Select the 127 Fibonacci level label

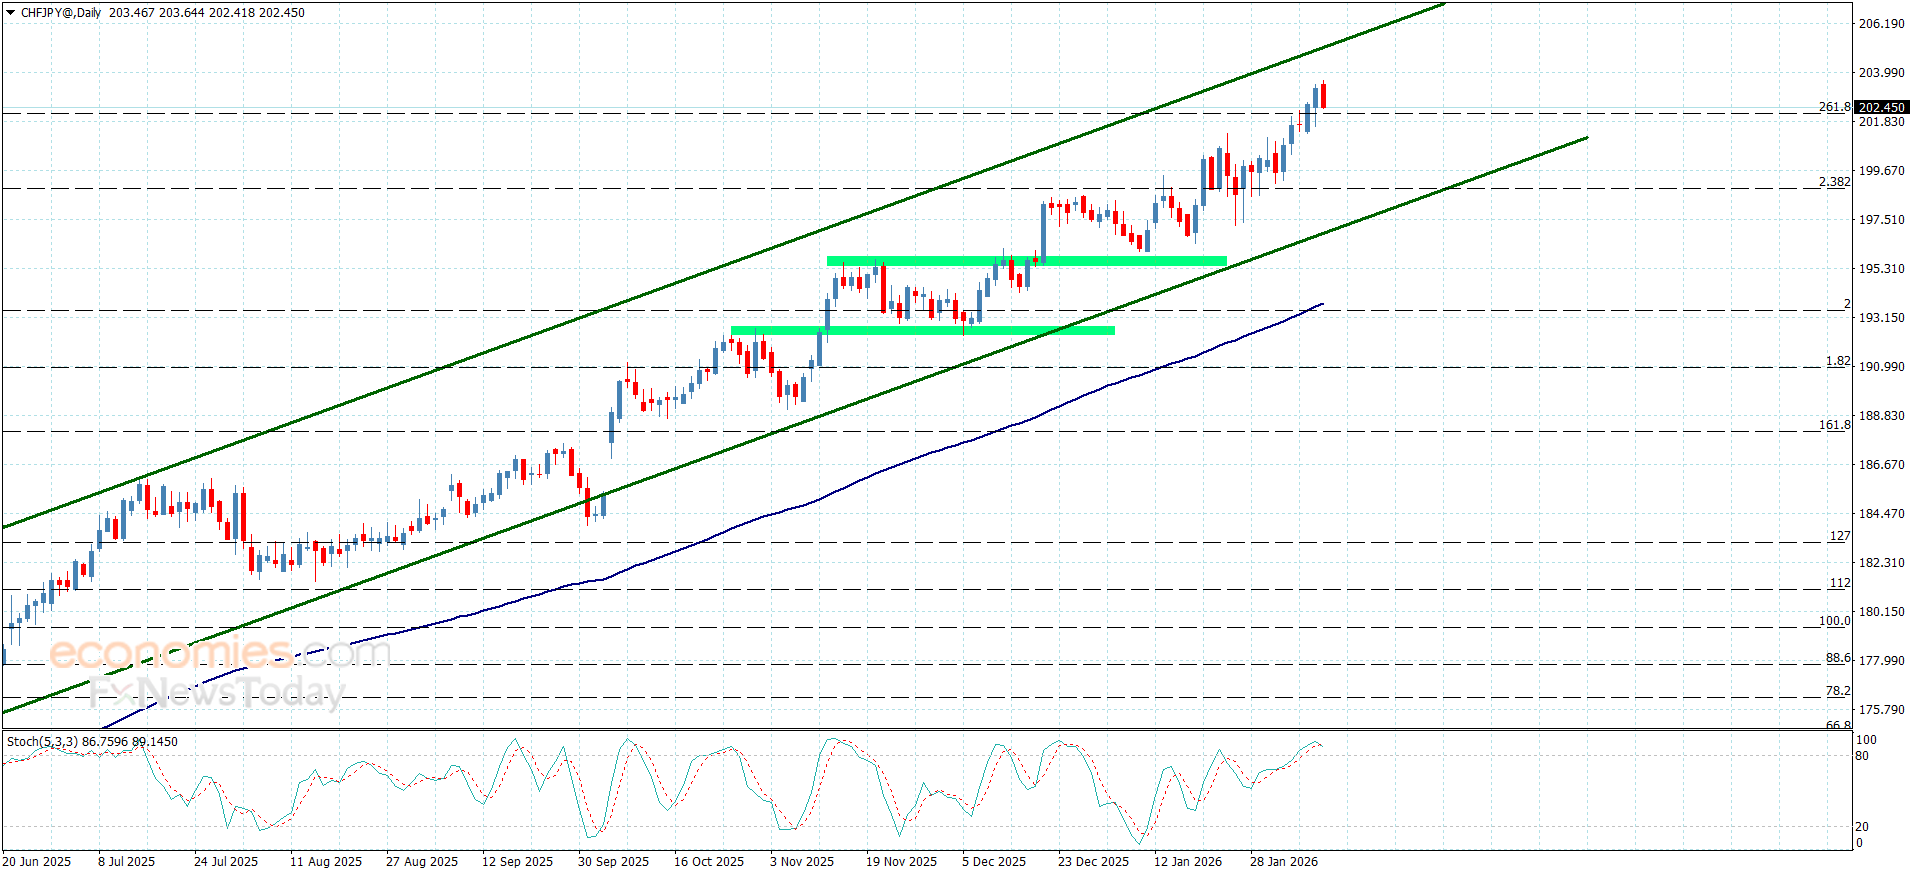1840,536
